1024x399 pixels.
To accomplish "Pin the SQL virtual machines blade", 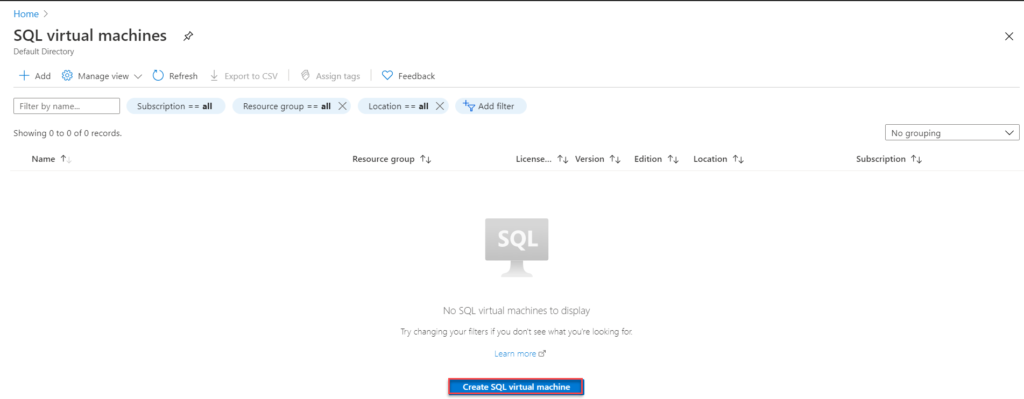I will point(188,37).
